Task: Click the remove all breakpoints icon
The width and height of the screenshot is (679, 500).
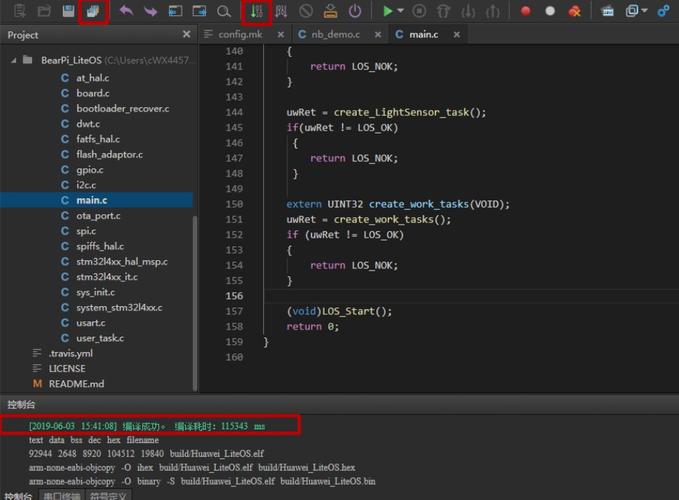Action: pyautogui.click(x=575, y=11)
